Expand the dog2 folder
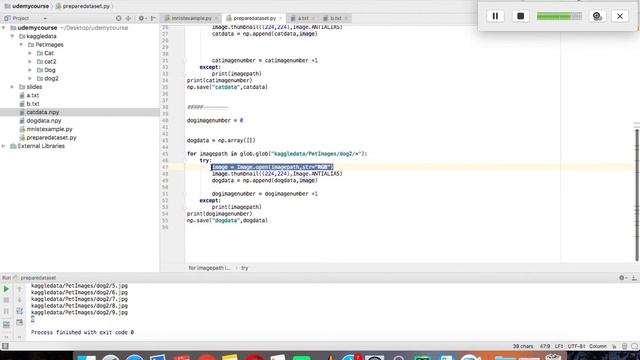The image size is (640, 360). (x=30, y=78)
